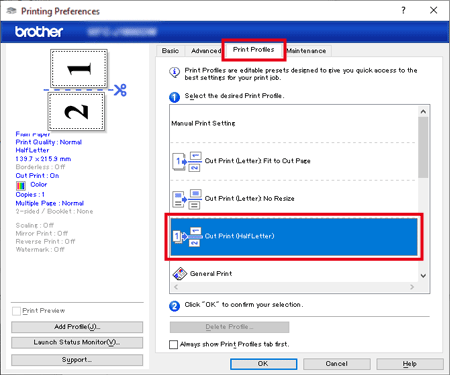Select Cut Print (Letter) Fit to Cut Page text

(x=258, y=161)
